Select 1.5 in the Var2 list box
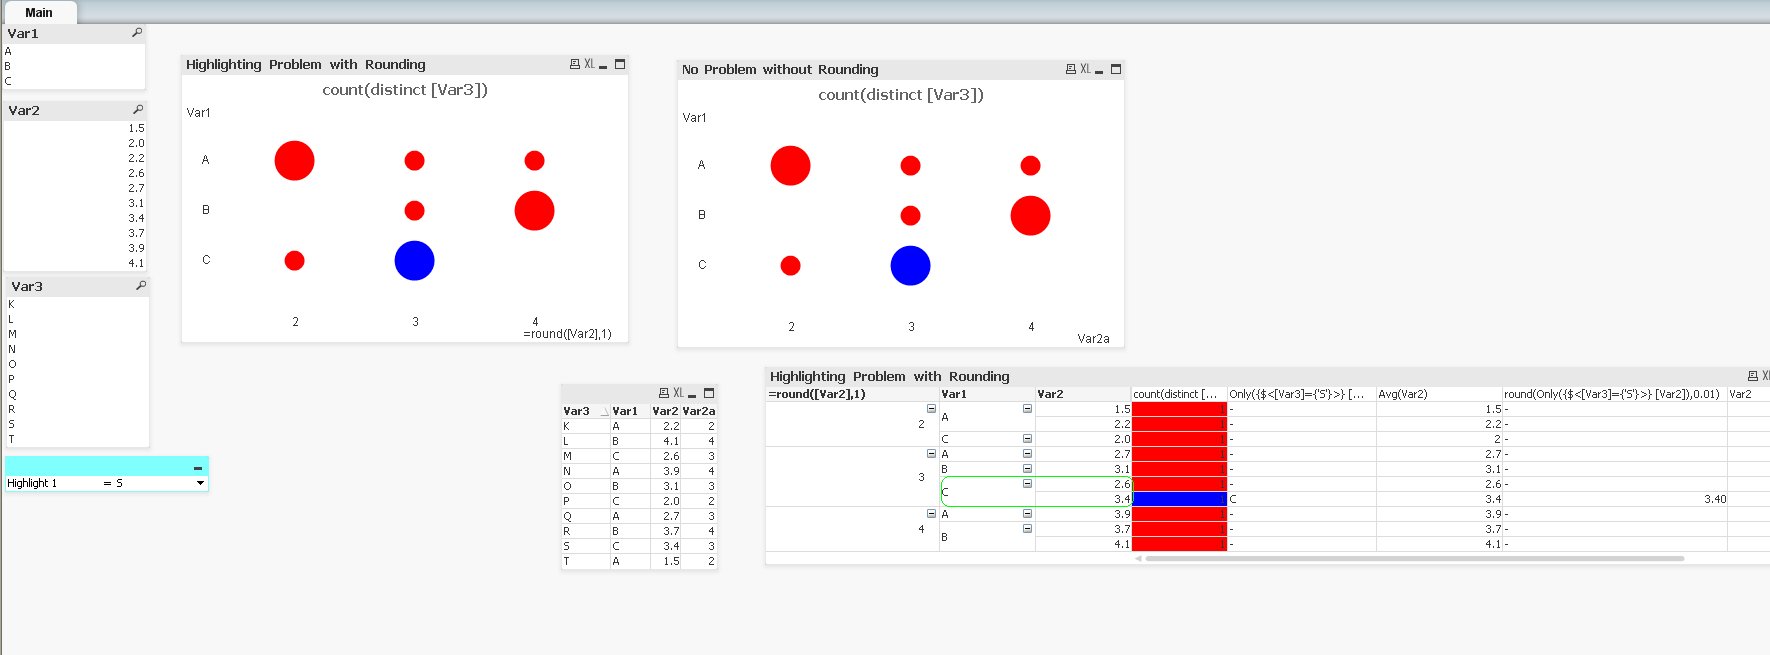 pyautogui.click(x=75, y=128)
